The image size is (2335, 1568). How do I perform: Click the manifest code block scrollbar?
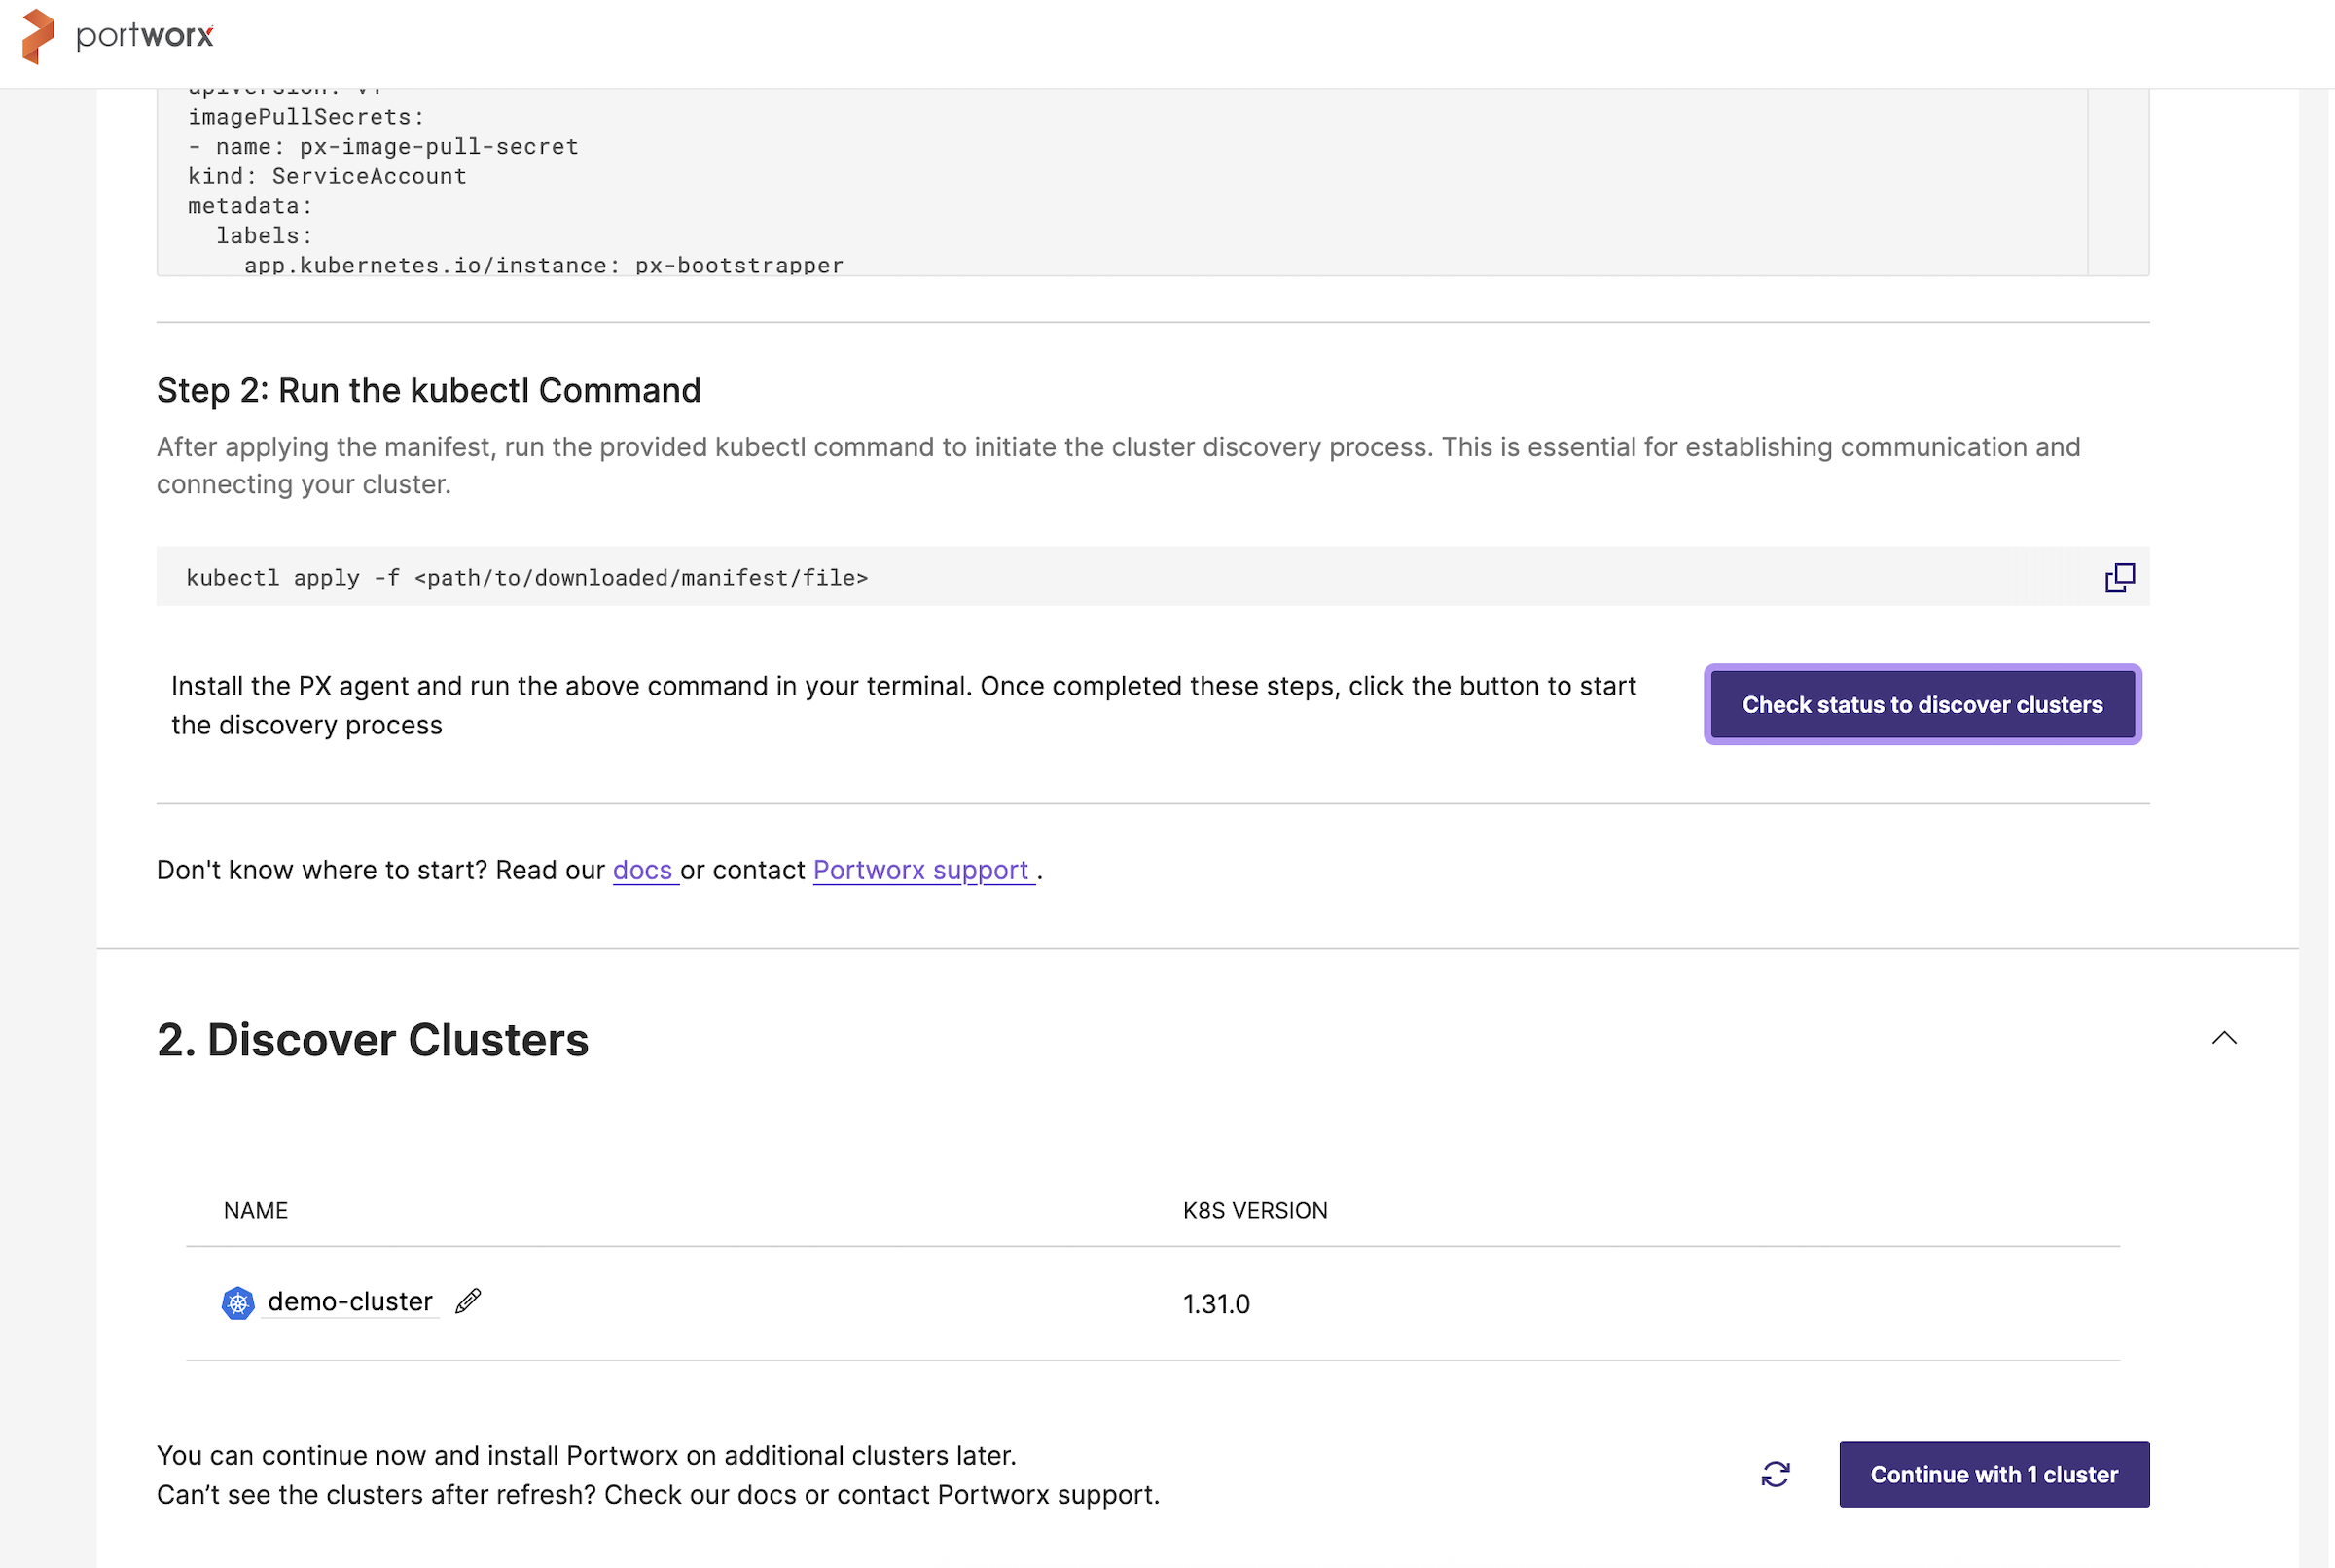pos(2117,180)
